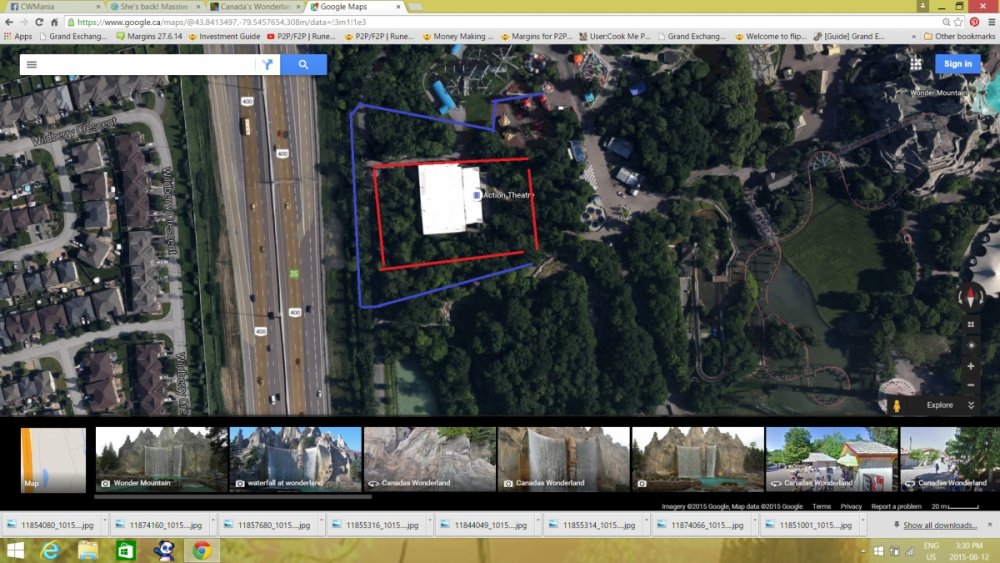Collapse the Explore photo strip
This screenshot has height=563, width=1000.
point(970,405)
